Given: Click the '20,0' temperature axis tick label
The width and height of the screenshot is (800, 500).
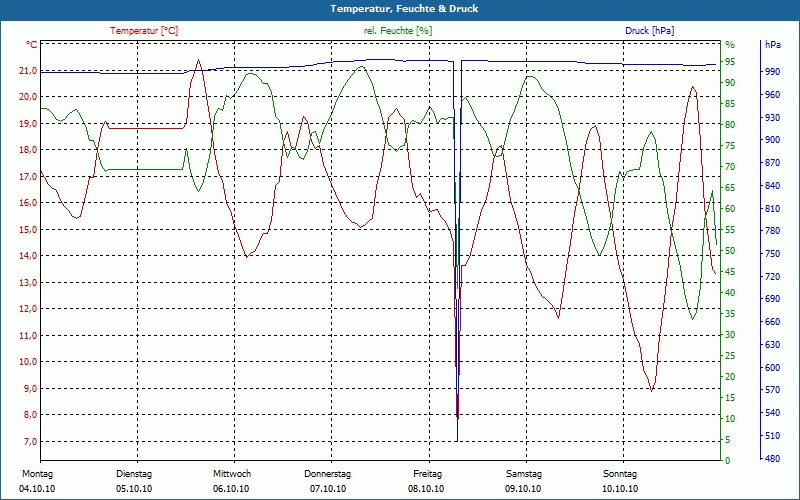Looking at the screenshot, I should 28,97.
